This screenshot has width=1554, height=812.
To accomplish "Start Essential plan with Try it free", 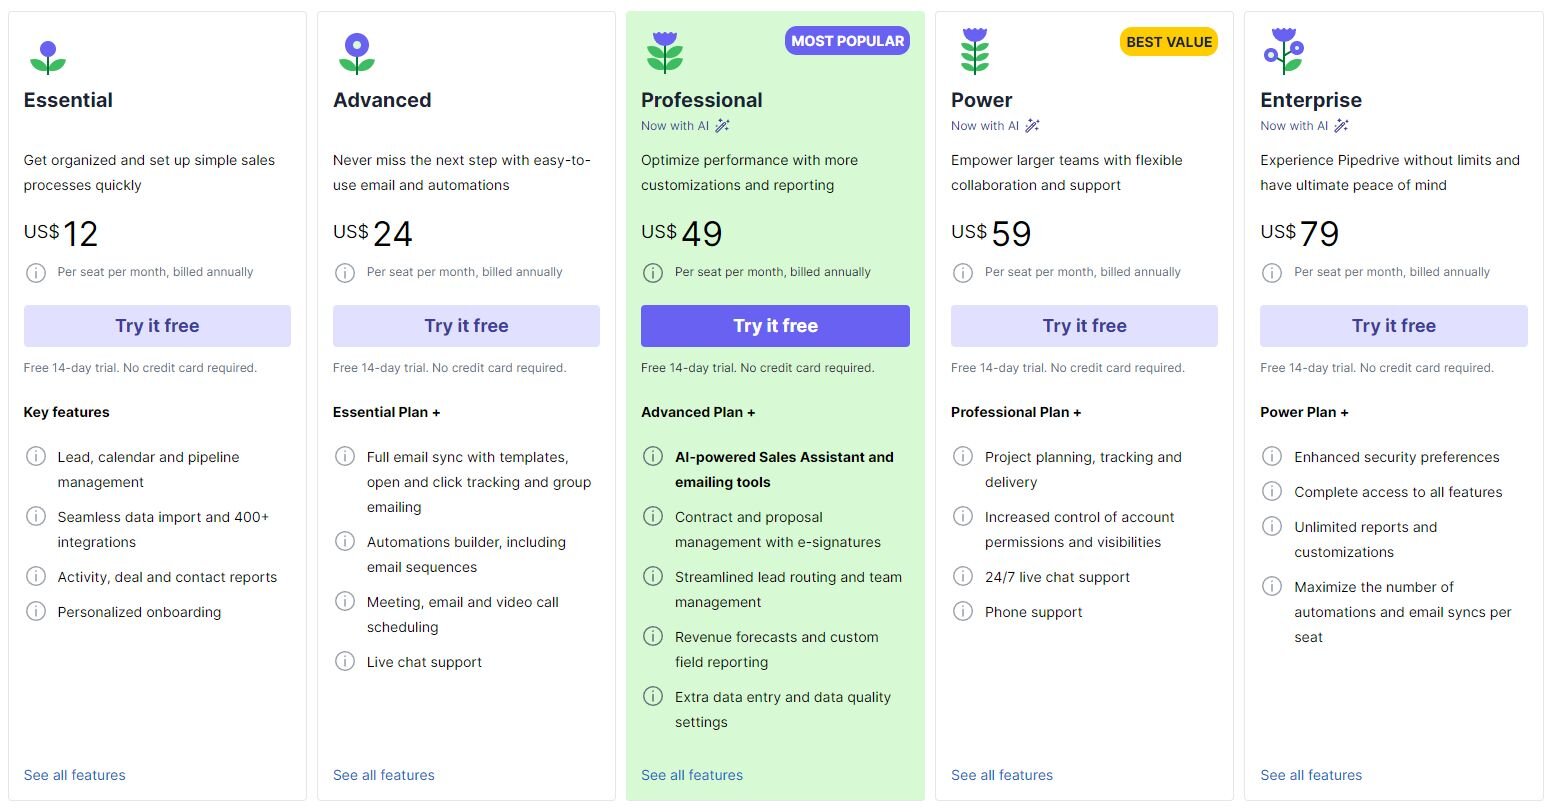I will pyautogui.click(x=157, y=326).
